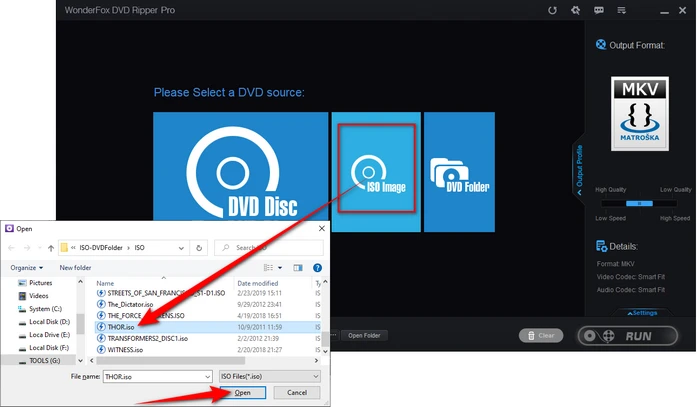Click the output path browse ellipsis button
The image size is (700, 407).
(333, 335)
